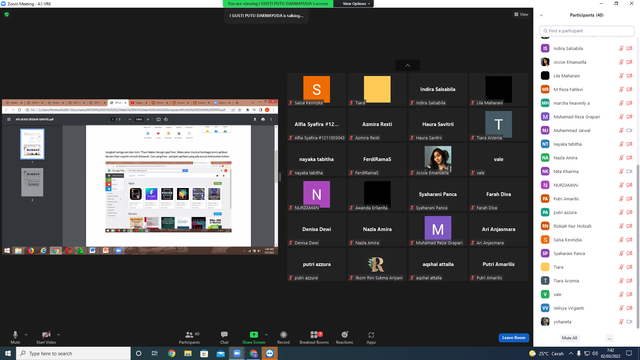640x360 pixels.
Task: Open Microsoft Store from taskbar
Action: tap(204, 353)
